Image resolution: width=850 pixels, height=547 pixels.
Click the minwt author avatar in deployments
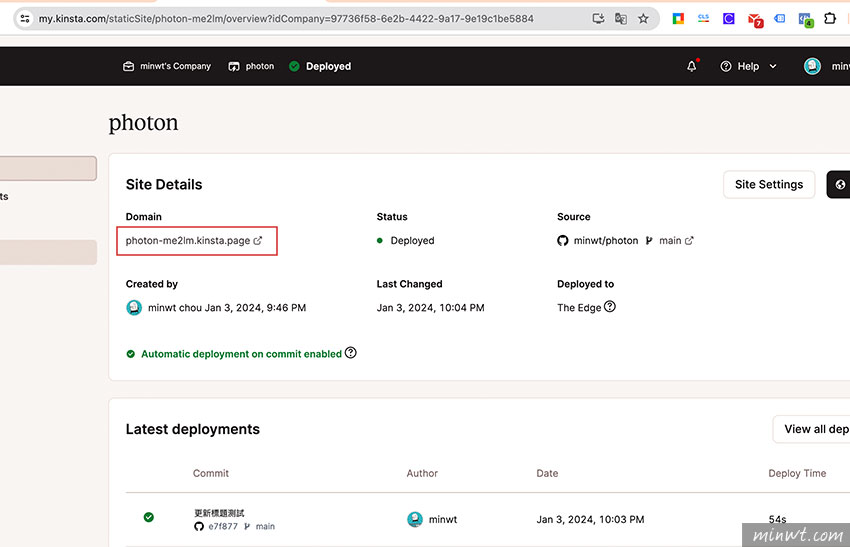pos(415,519)
